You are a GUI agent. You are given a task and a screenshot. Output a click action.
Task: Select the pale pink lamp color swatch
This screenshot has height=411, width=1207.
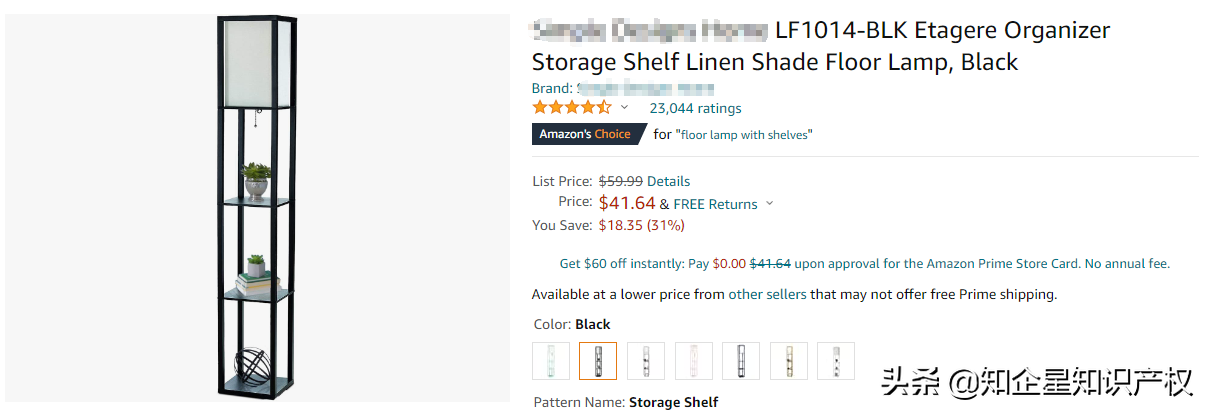[x=694, y=361]
